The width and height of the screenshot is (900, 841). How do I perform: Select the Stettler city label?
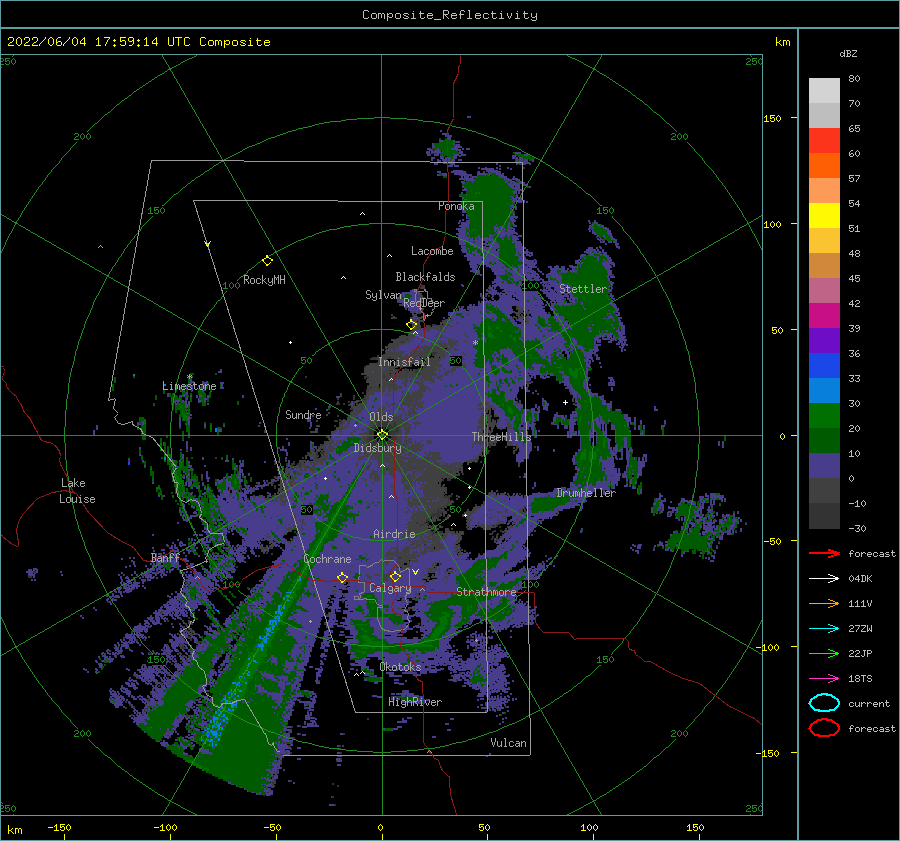(583, 289)
